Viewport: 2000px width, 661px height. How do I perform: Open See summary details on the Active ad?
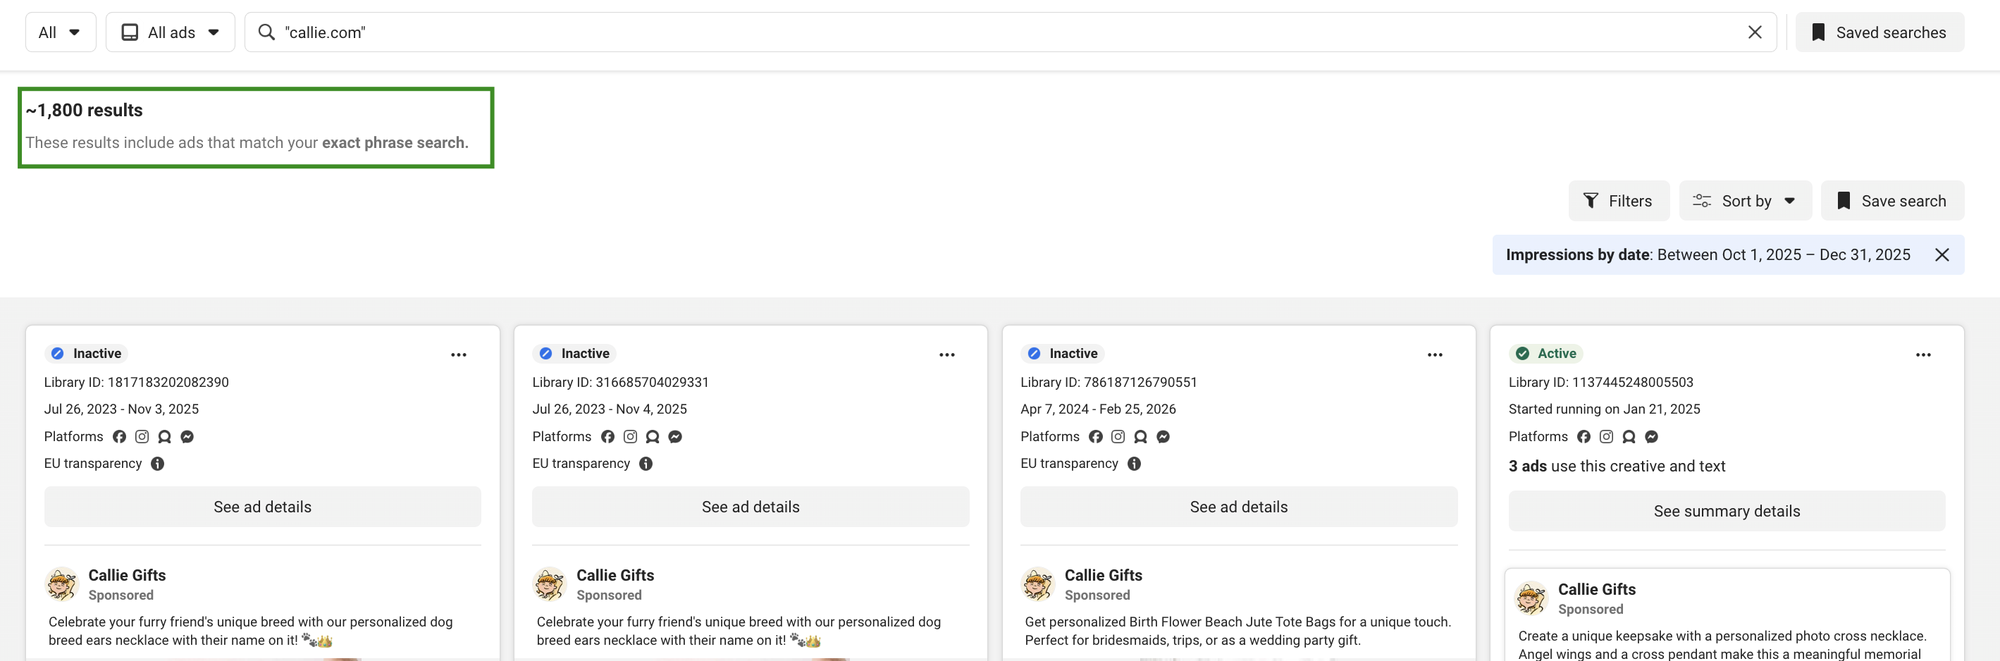[1726, 511]
